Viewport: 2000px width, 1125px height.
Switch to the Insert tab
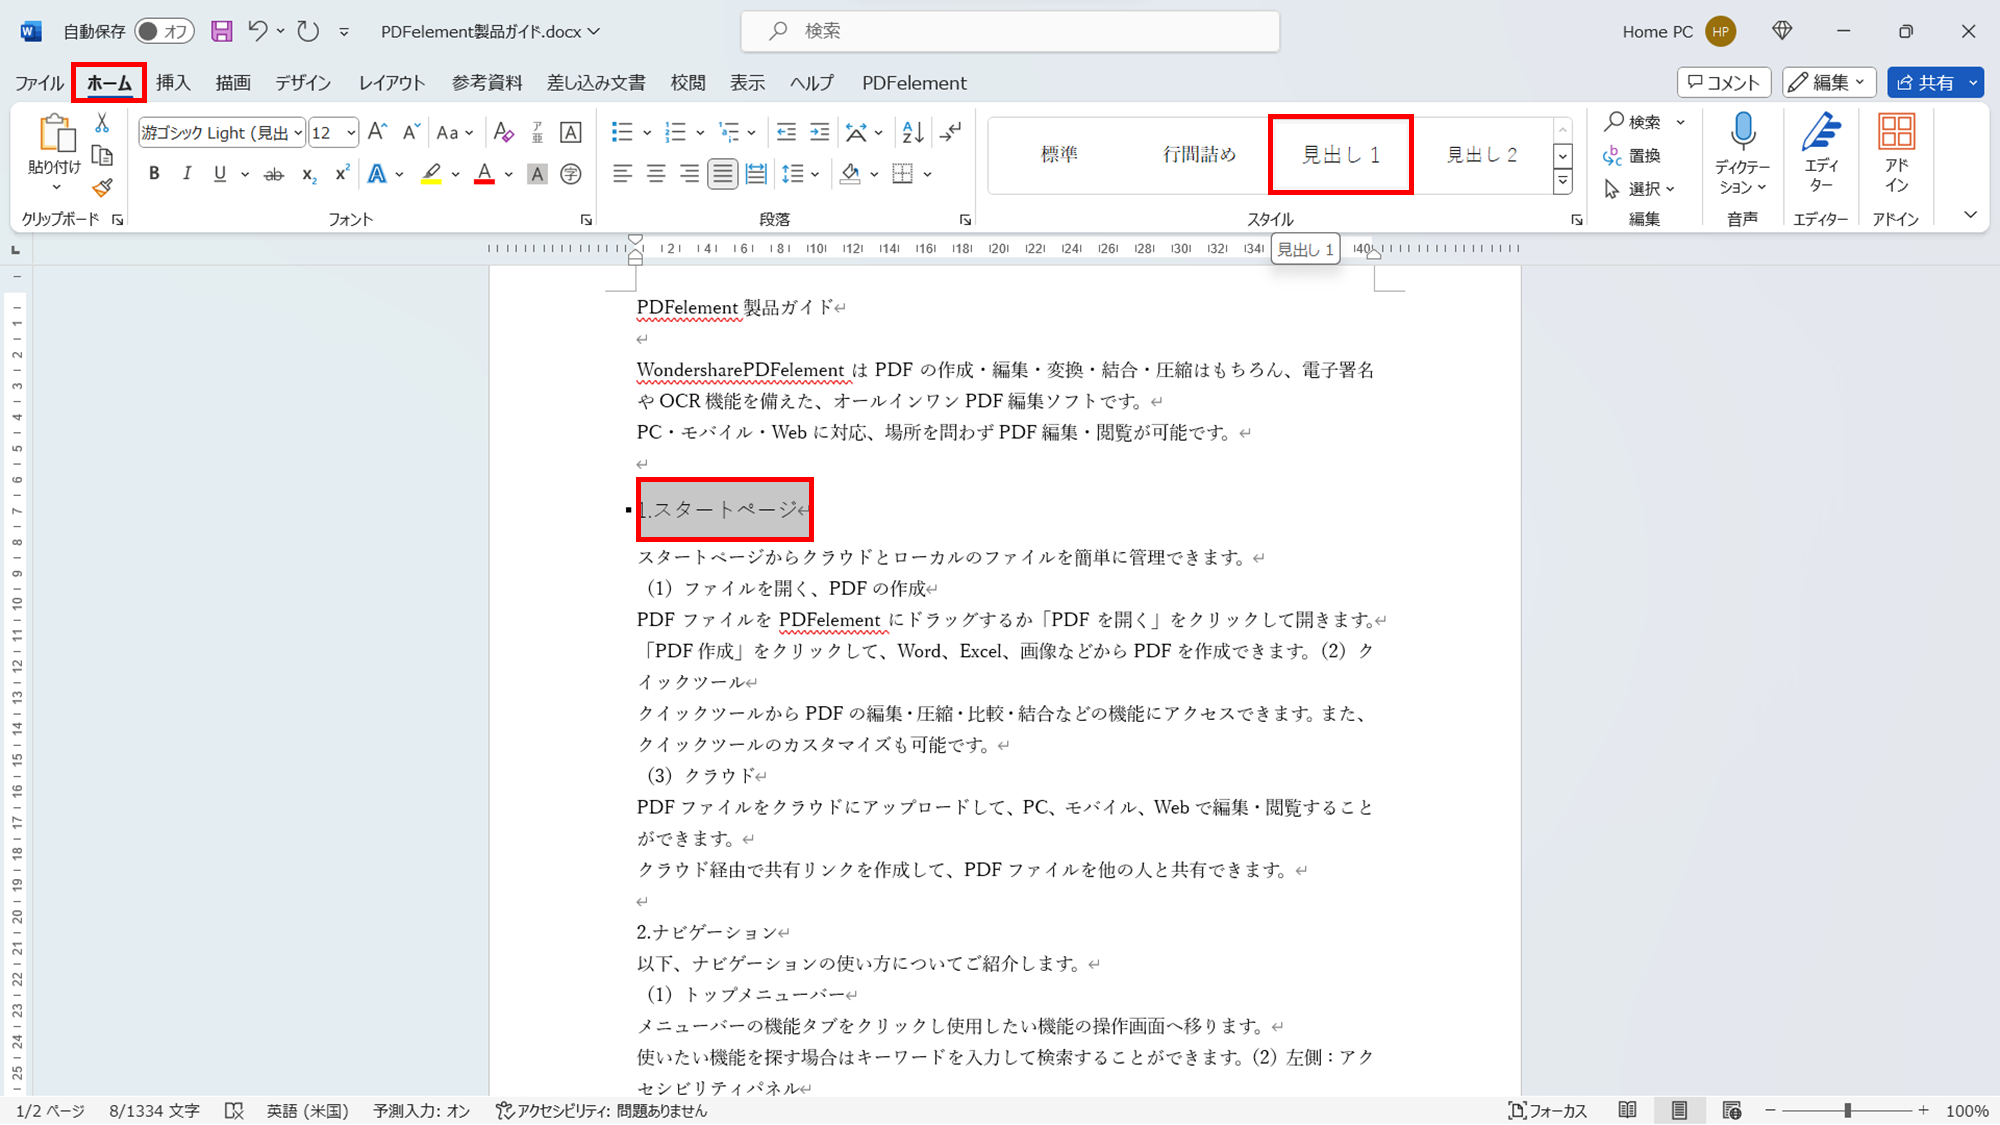173,83
